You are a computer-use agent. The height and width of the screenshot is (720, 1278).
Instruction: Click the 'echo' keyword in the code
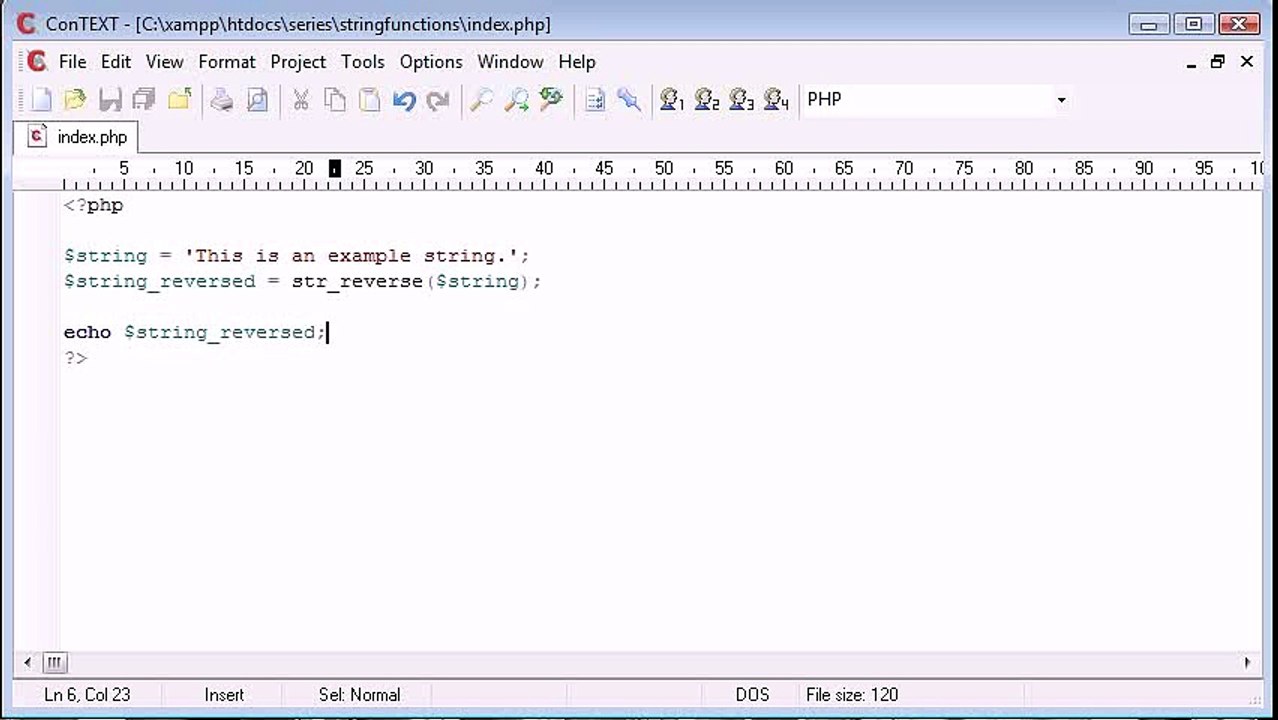pos(87,332)
